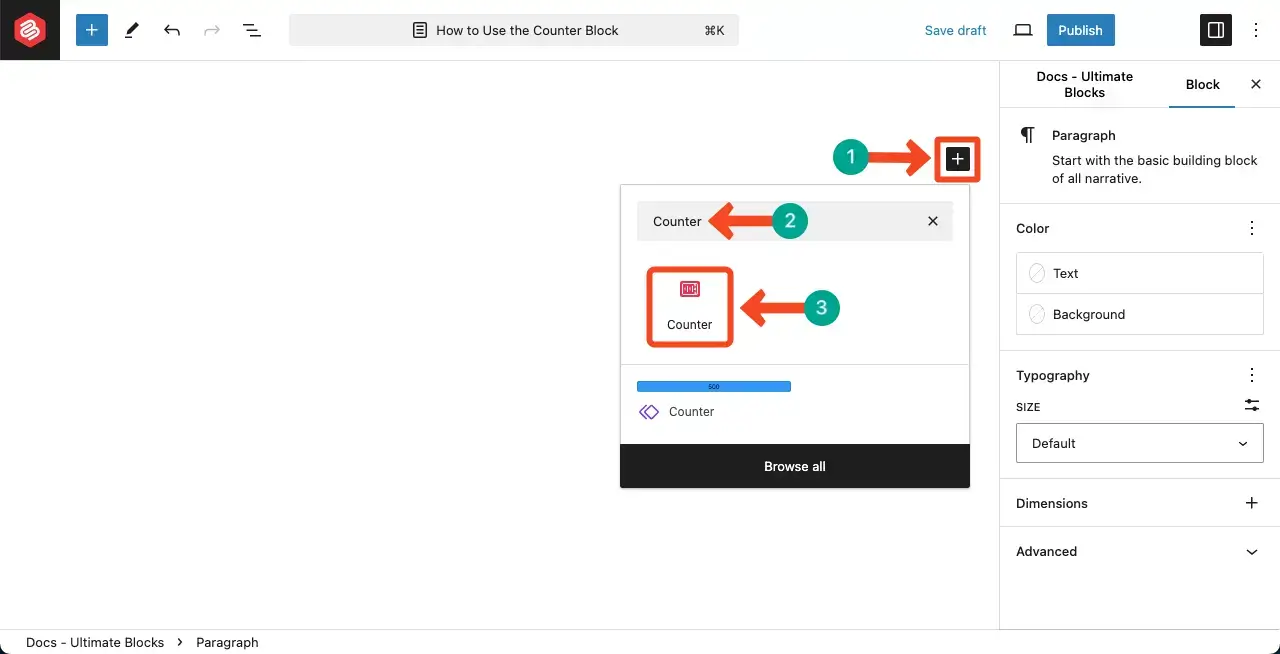Add a Dimensions option with plus
The width and height of the screenshot is (1280, 654).
tap(1251, 503)
